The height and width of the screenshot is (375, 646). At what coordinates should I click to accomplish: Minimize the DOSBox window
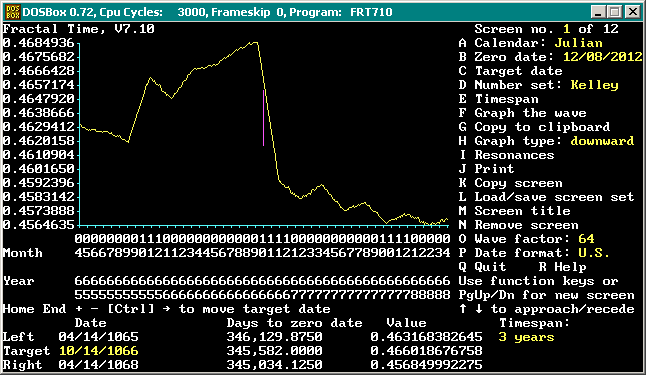coord(597,12)
